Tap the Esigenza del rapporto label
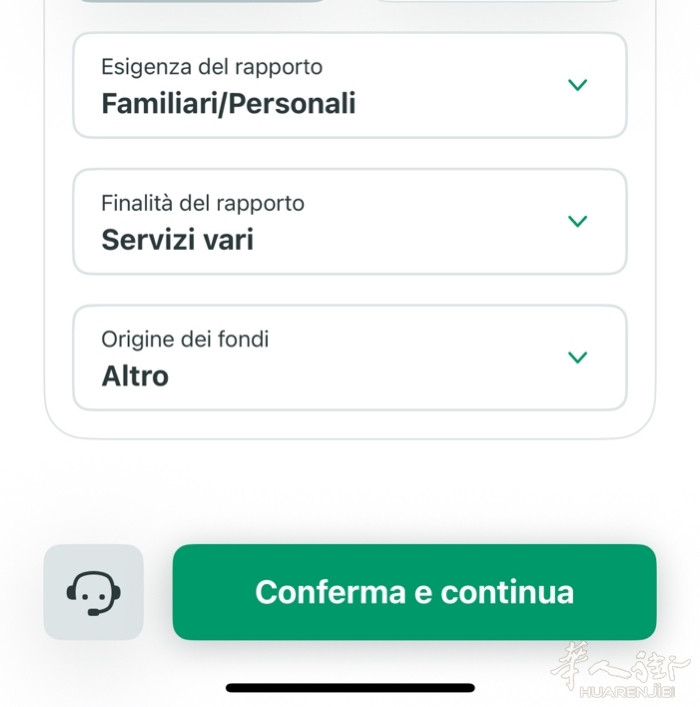This screenshot has width=700, height=707. click(x=212, y=67)
